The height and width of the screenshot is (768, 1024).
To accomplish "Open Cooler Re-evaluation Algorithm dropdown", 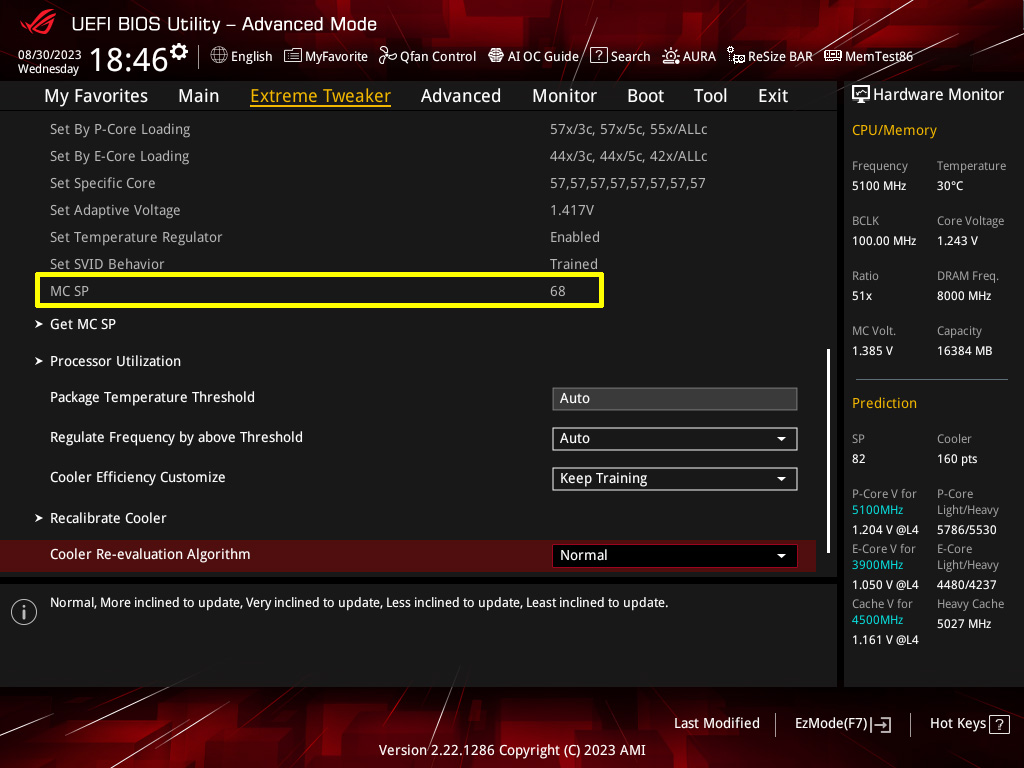I will tap(674, 556).
